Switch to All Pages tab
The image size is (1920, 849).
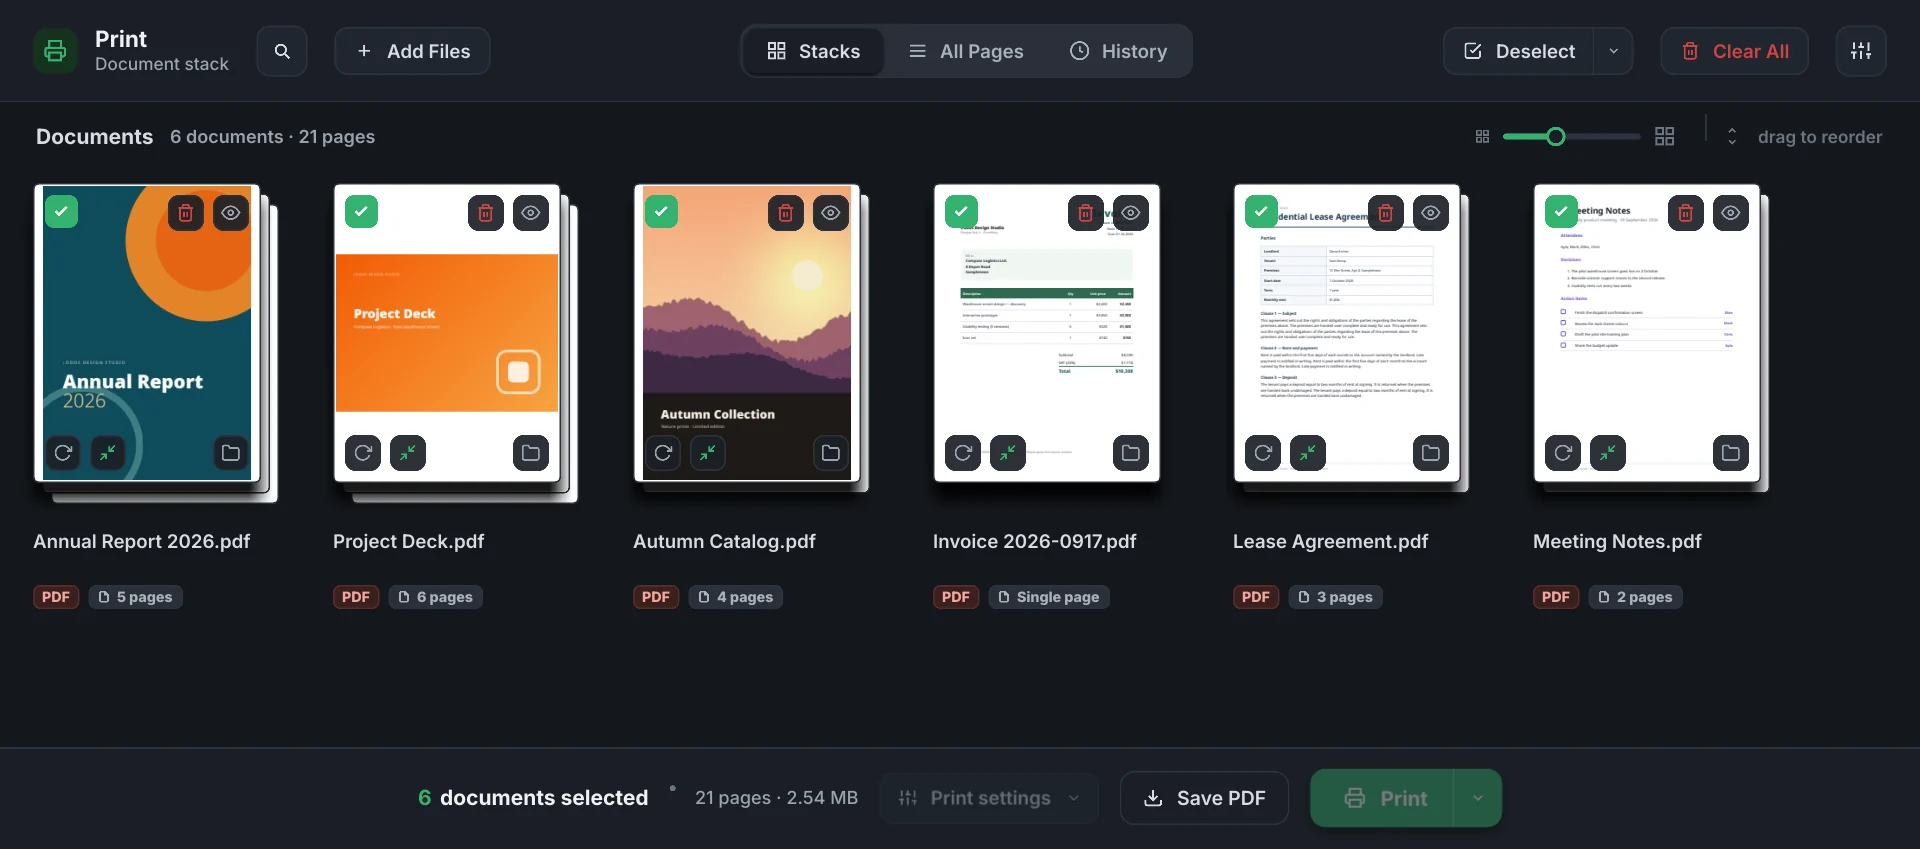pos(966,51)
